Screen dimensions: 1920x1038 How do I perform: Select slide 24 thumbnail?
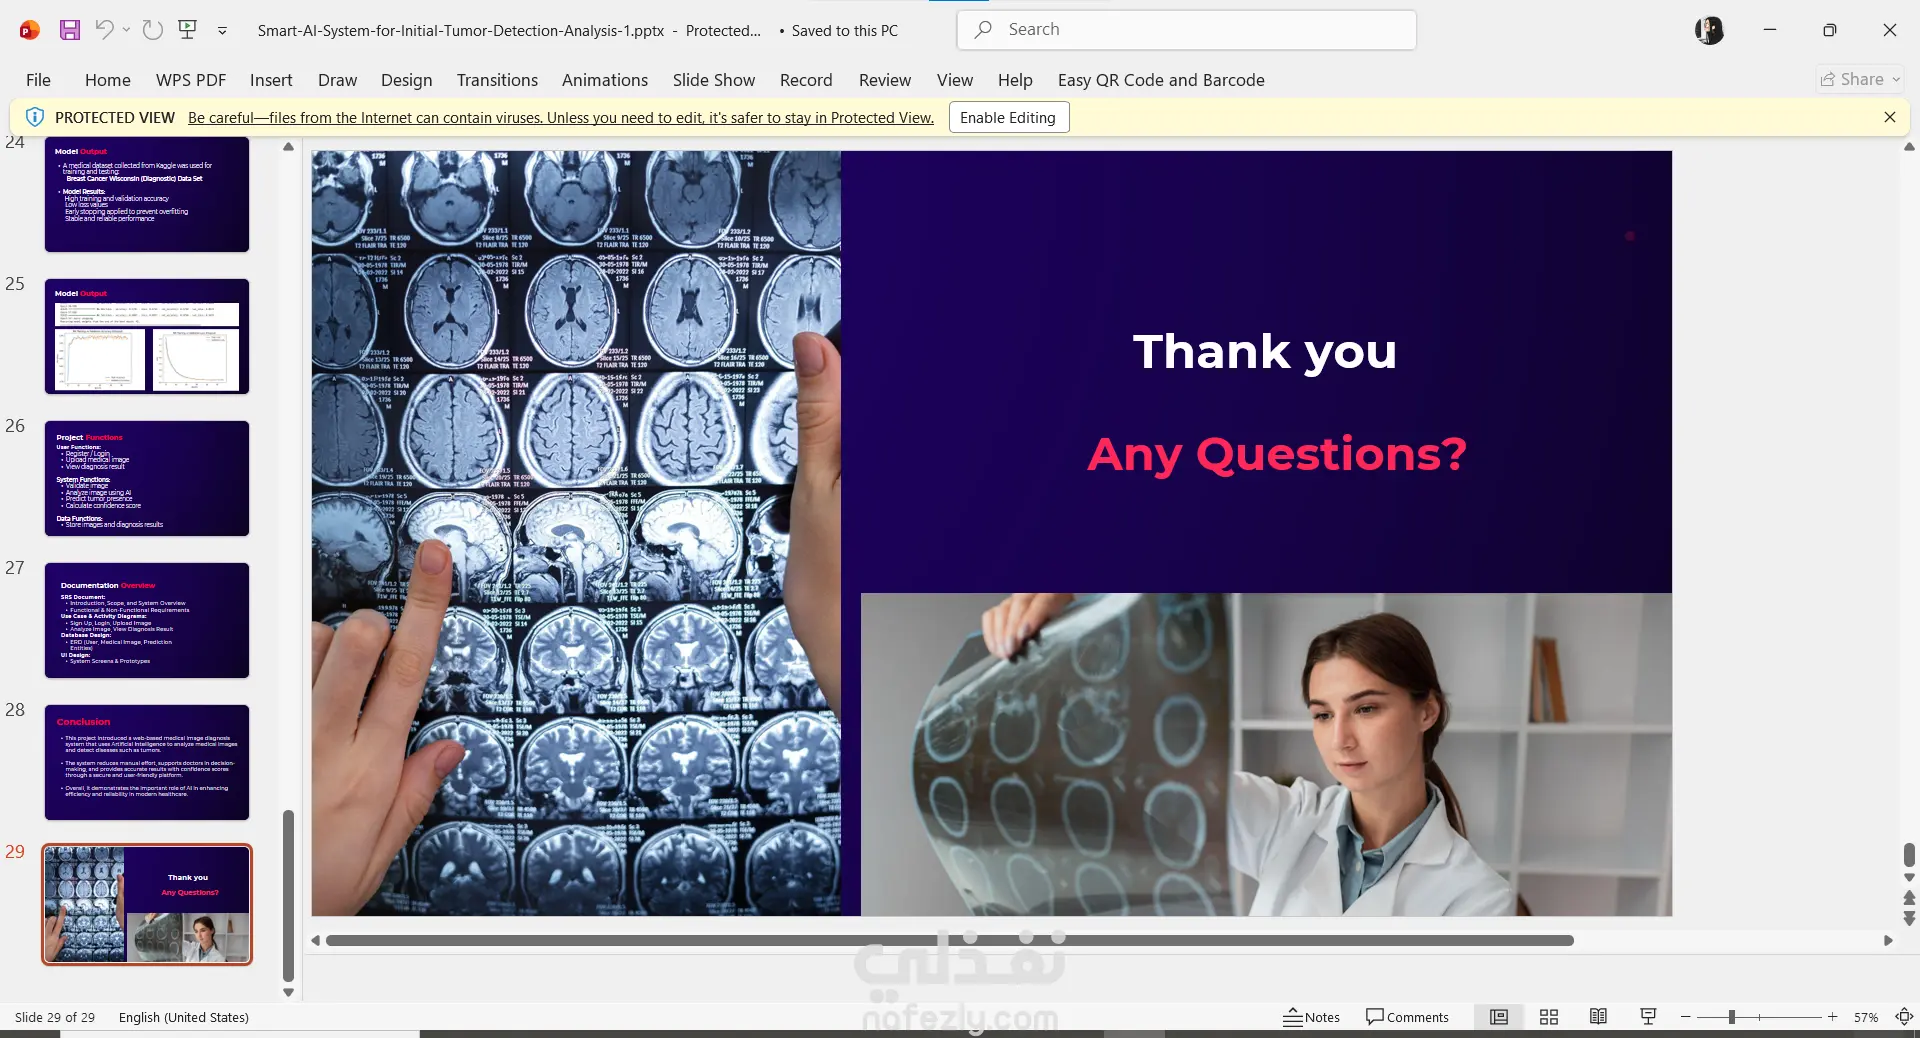(x=147, y=194)
